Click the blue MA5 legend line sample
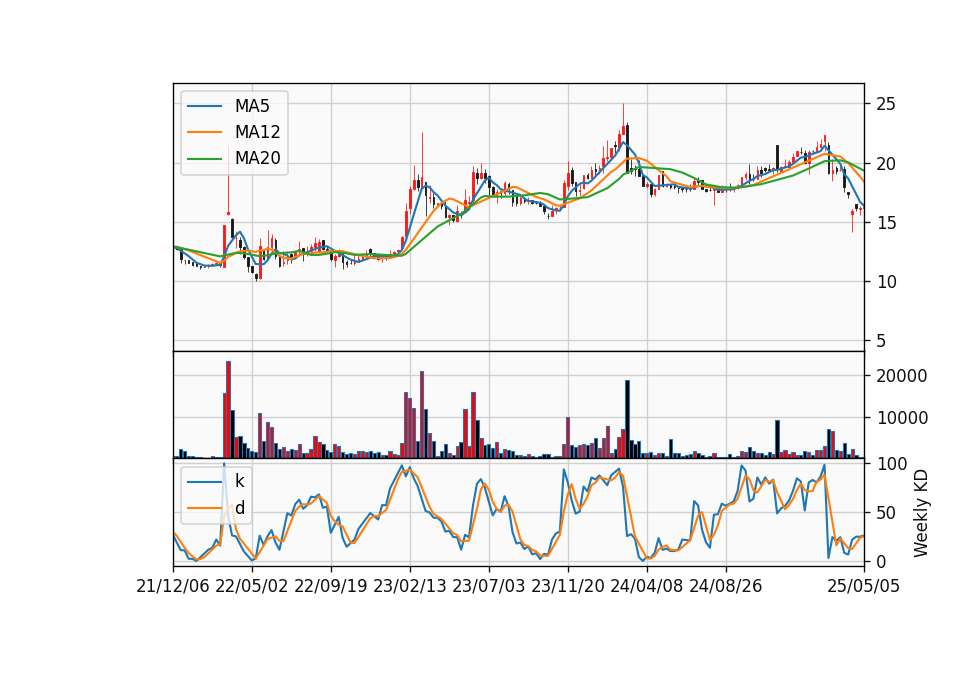Screen dimensions: 960x690 (x=204, y=107)
